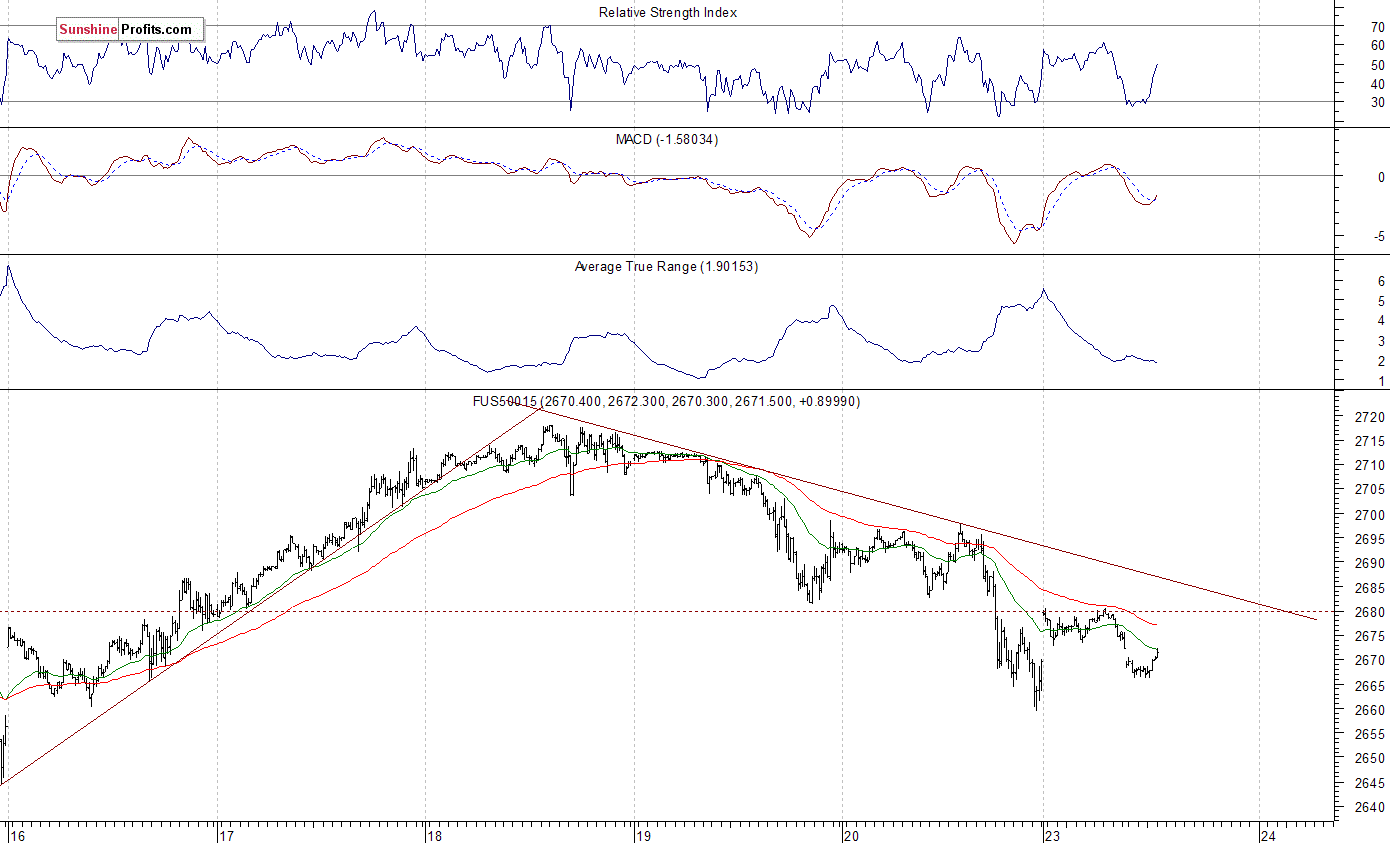Image resolution: width=1390 pixels, height=843 pixels.
Task: Click the ATR axis value 2
Action: [1381, 361]
